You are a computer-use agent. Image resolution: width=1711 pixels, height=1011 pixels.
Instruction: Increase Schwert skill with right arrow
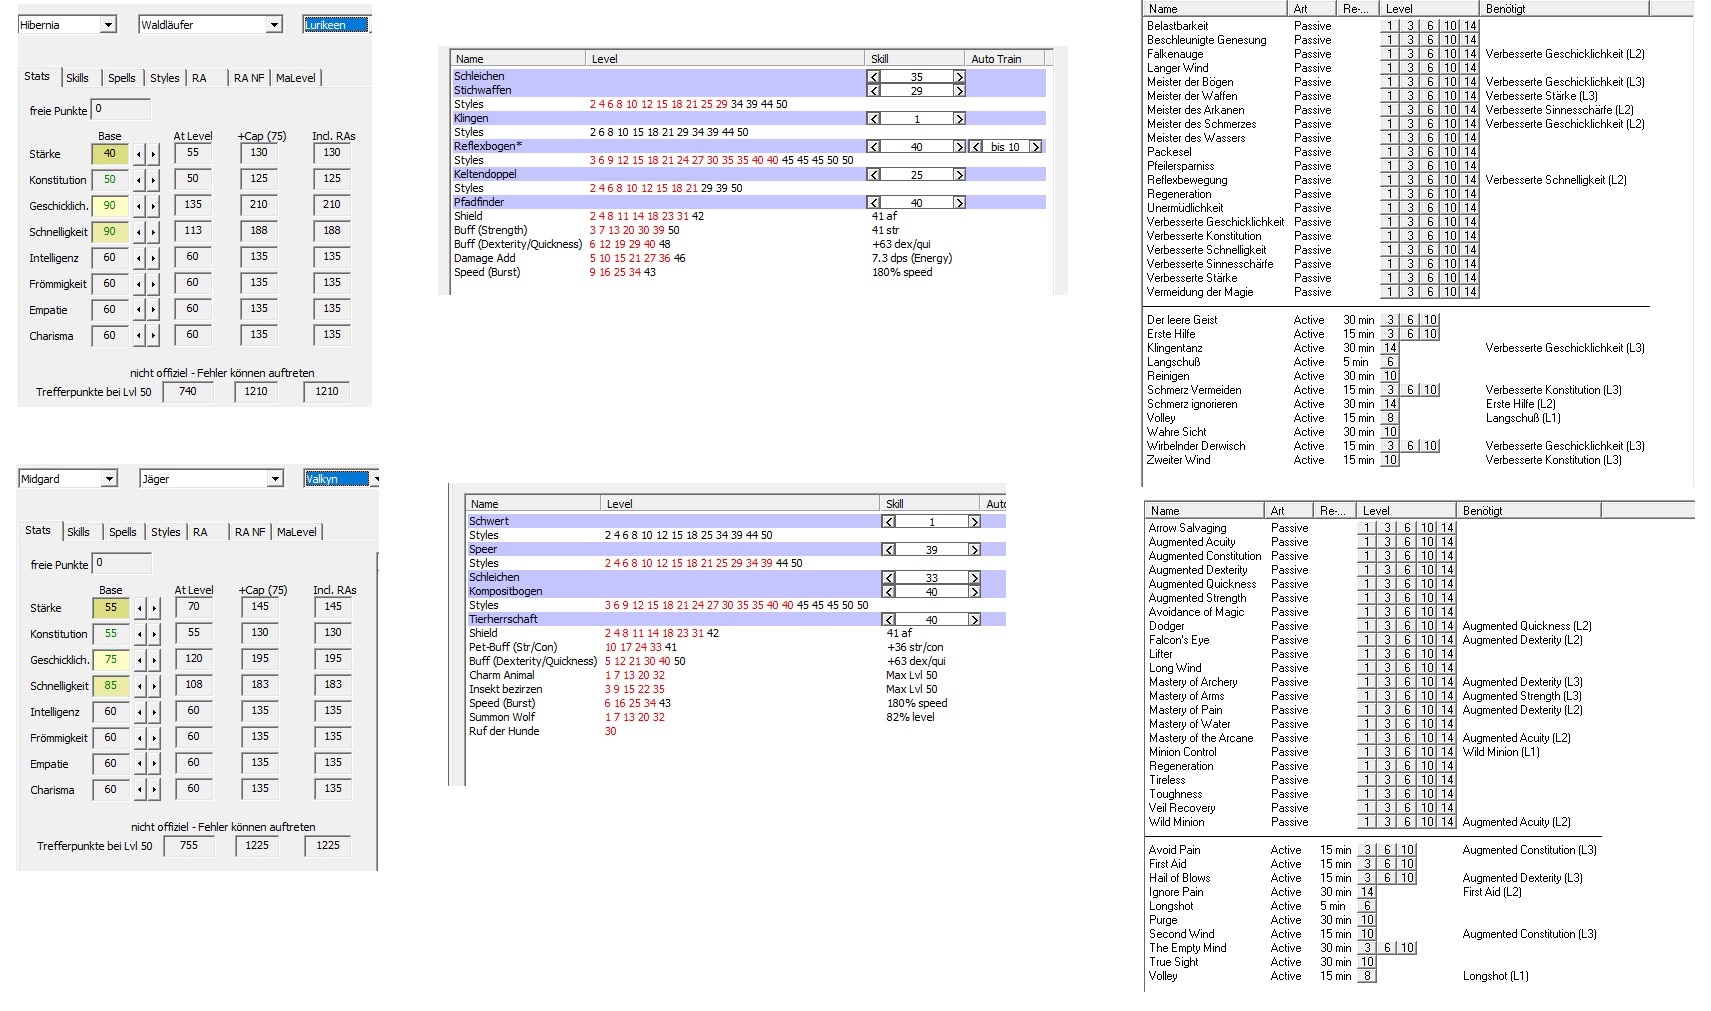pyautogui.click(x=974, y=522)
